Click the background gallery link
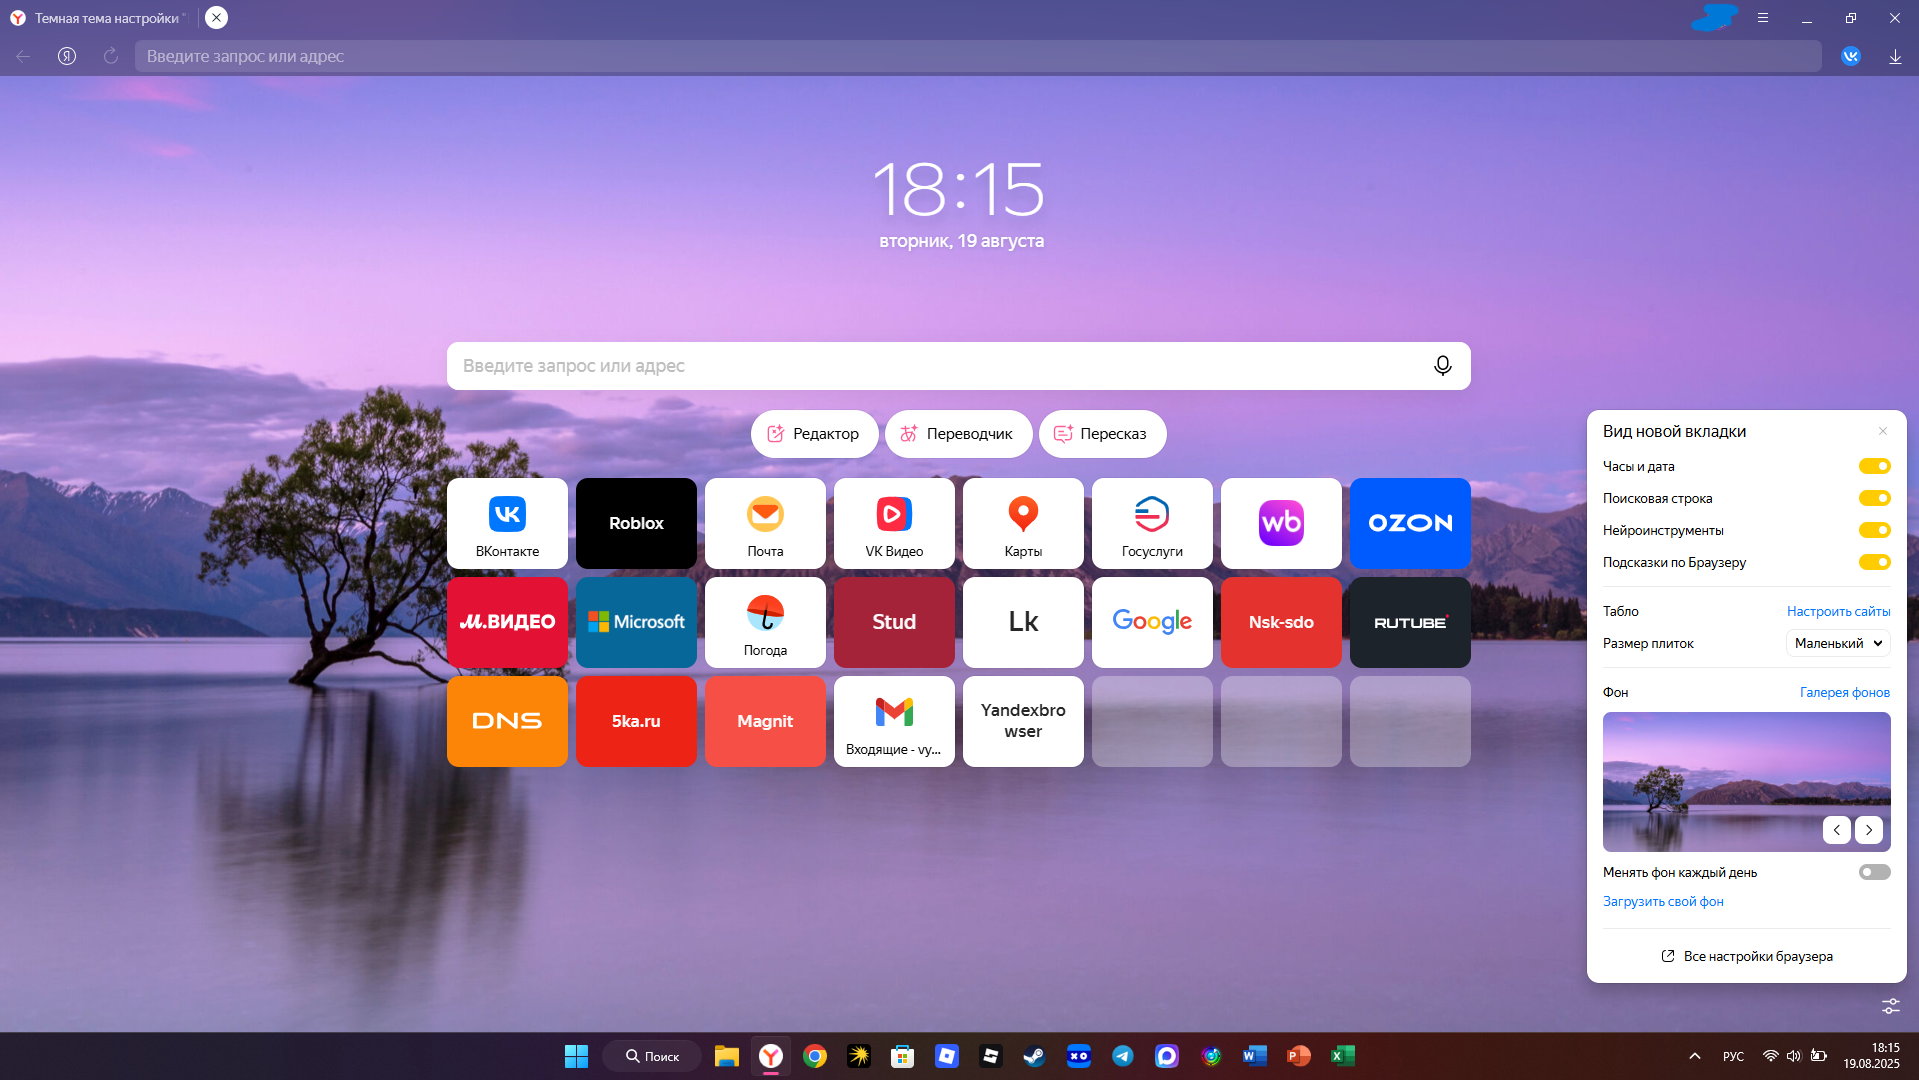This screenshot has height=1080, width=1919. [x=1844, y=692]
